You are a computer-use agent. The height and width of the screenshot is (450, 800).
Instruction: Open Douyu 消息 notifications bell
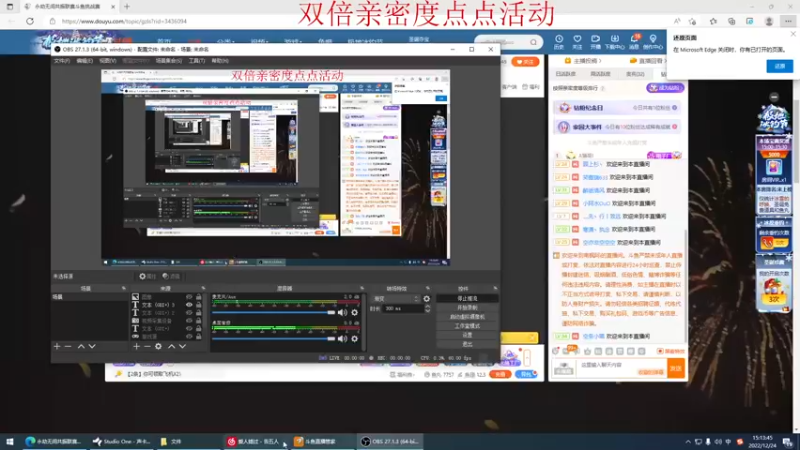point(634,41)
